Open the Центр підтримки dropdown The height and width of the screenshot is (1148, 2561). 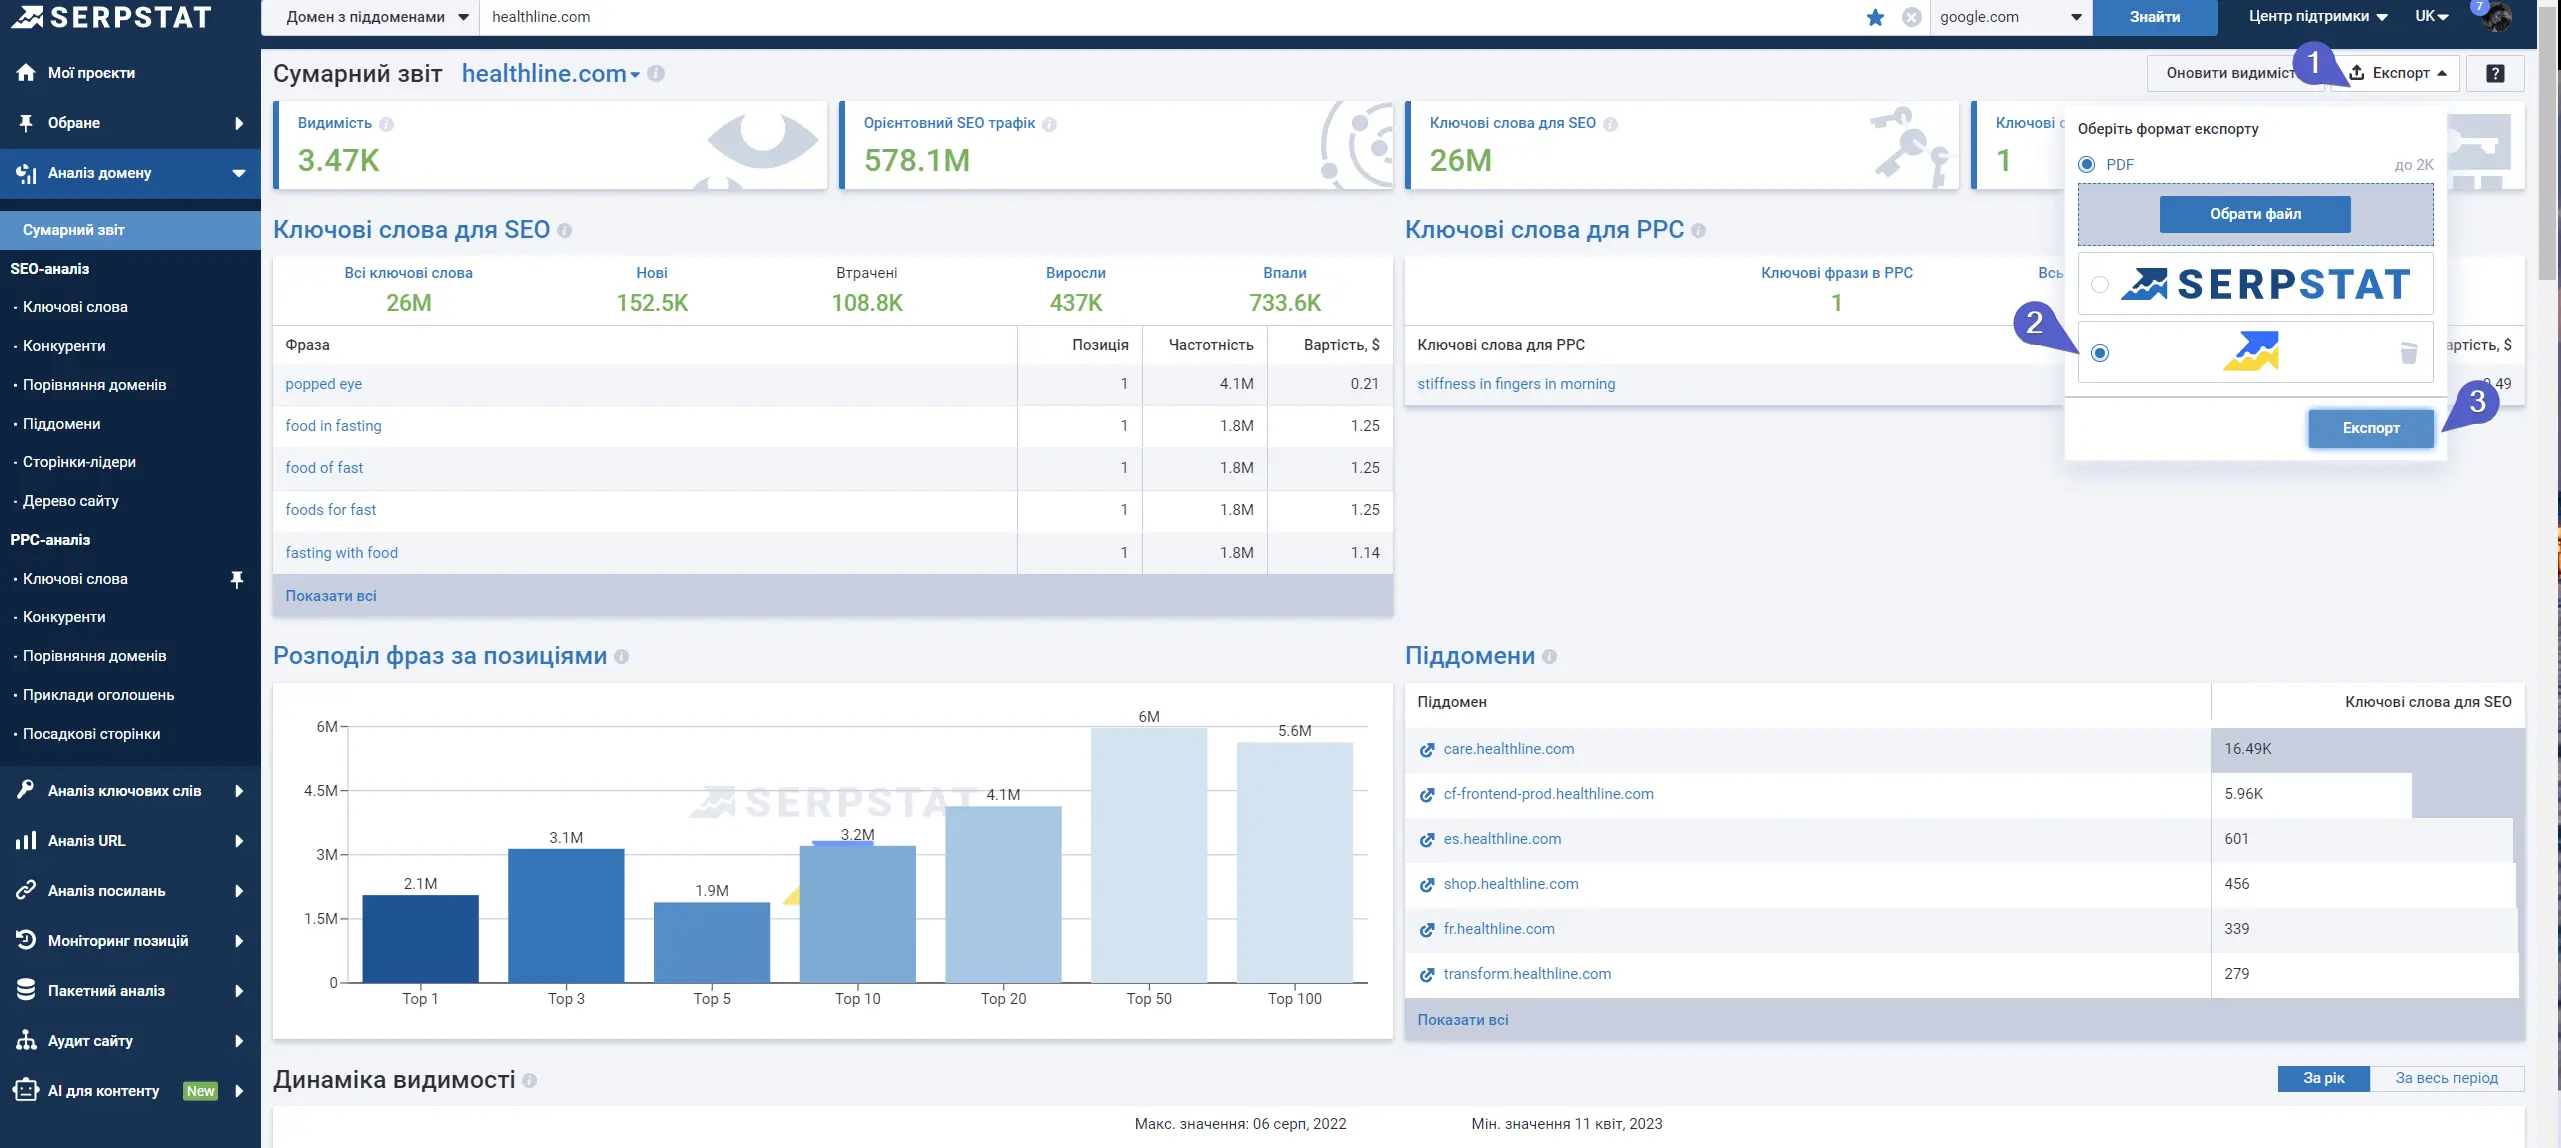(2318, 17)
